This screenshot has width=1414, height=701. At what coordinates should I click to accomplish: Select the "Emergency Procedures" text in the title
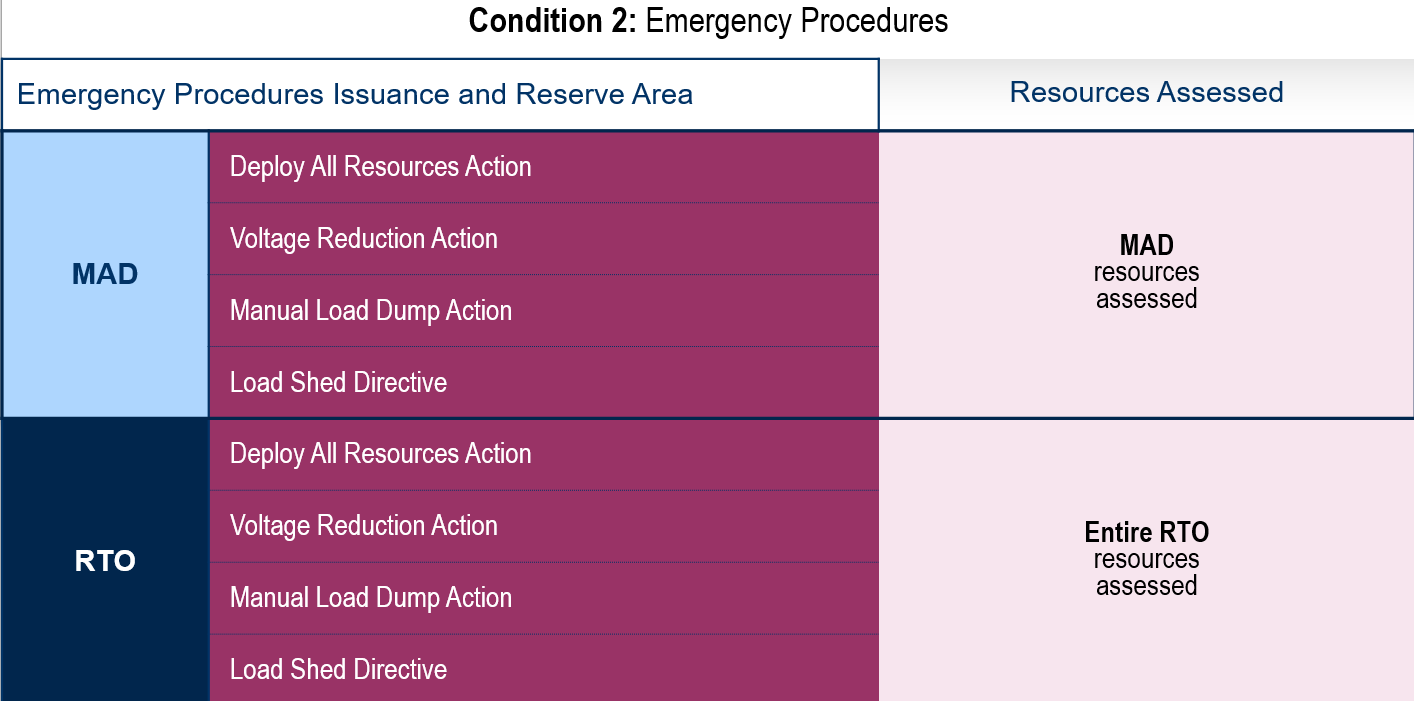796,21
